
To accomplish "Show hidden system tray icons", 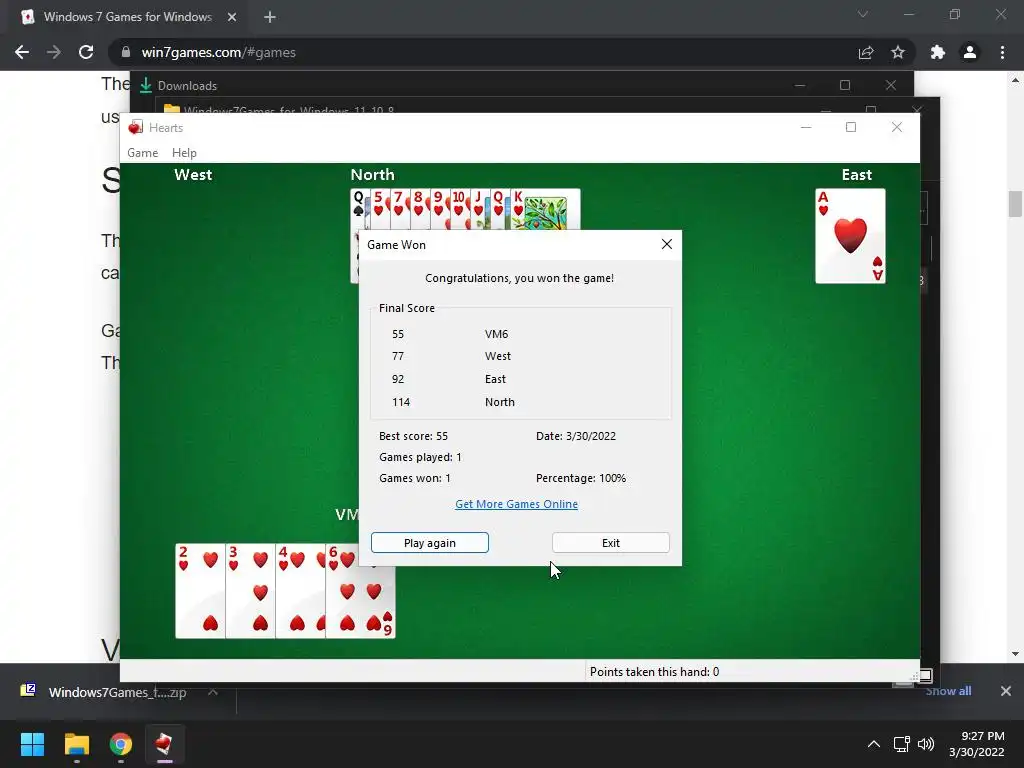I will click(874, 744).
